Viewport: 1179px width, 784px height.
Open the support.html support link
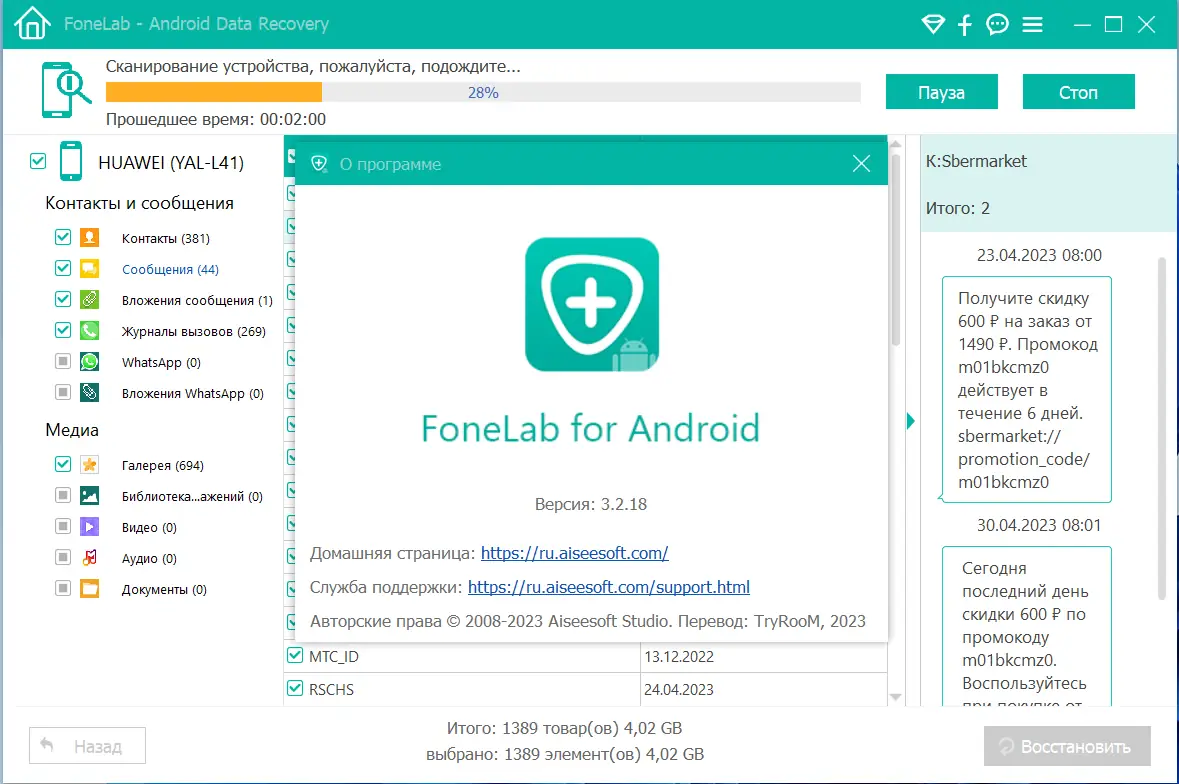[608, 587]
